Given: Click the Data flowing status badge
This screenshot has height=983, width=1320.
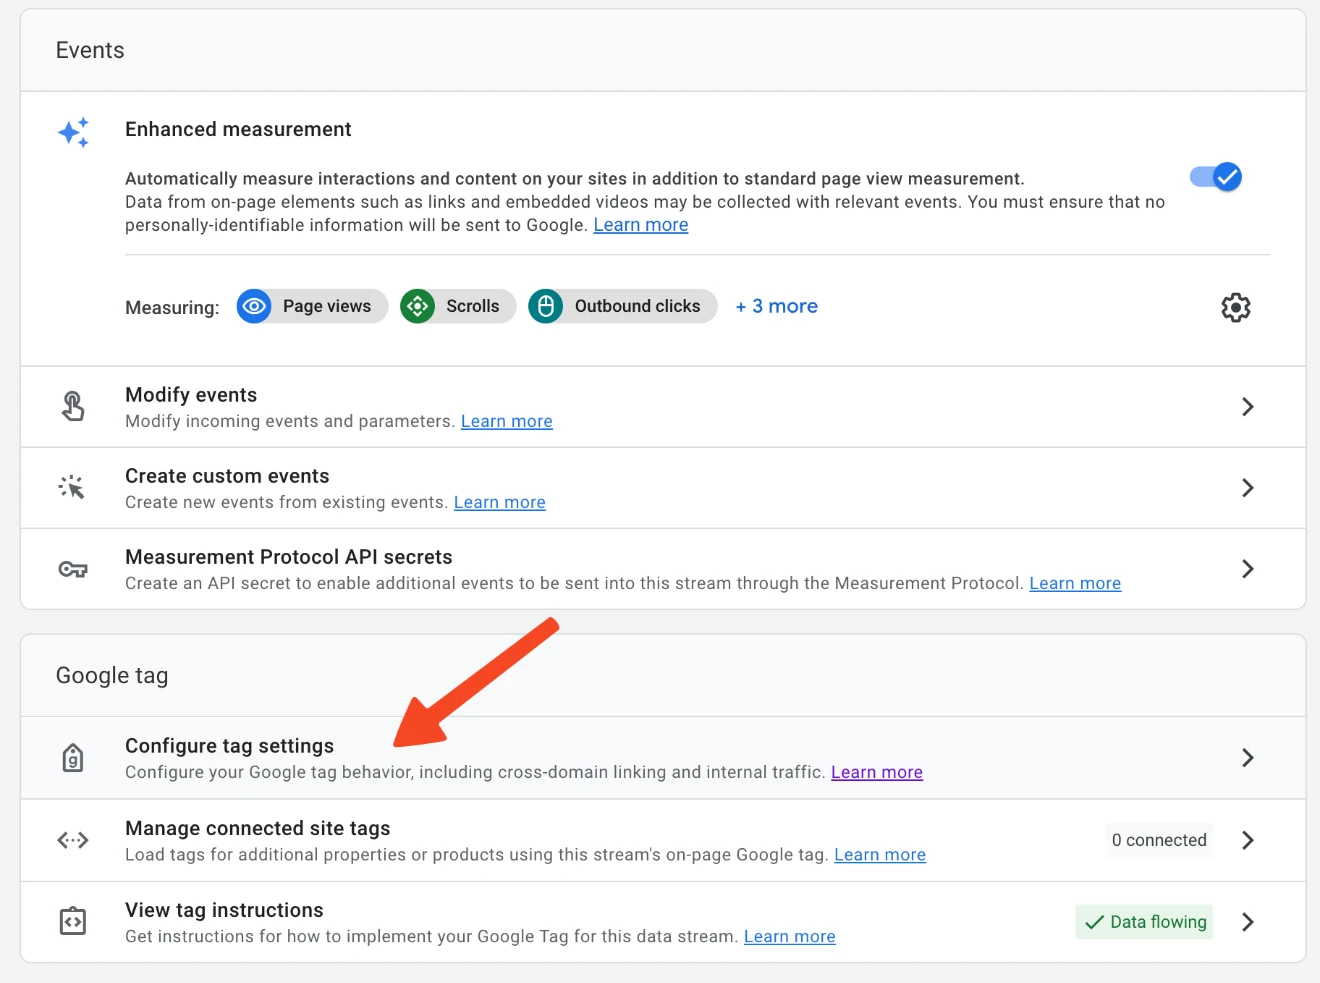Looking at the screenshot, I should (x=1144, y=922).
